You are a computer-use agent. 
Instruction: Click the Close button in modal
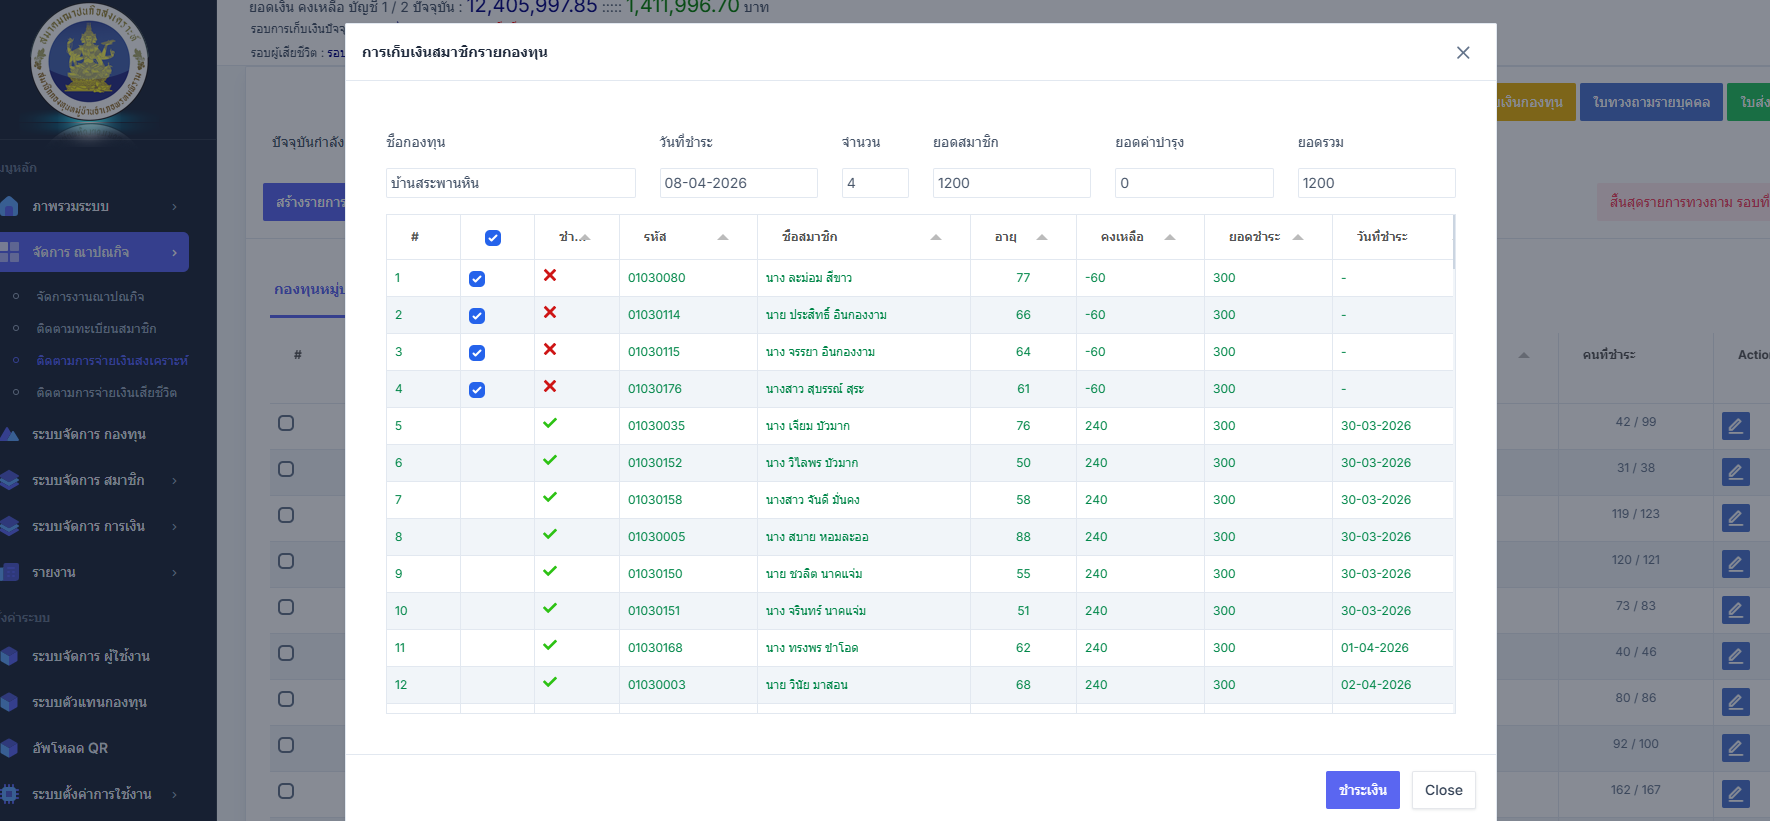point(1444,790)
